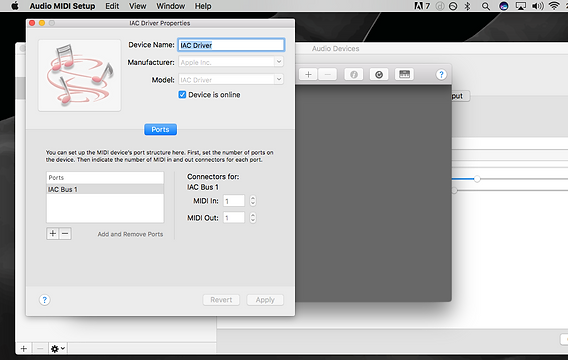
Task: Click the Bluetooth status icon
Action: (x=468, y=6)
